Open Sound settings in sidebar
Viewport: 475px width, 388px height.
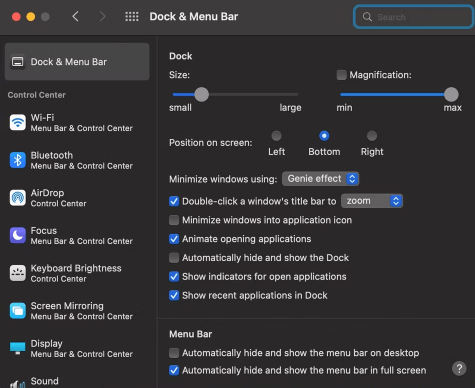[x=77, y=382]
